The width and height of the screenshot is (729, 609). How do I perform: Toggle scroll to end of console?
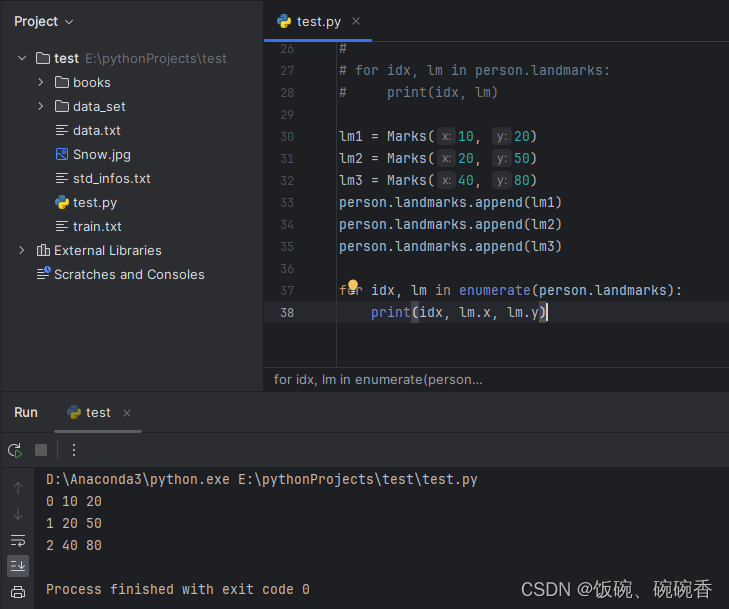[18, 566]
